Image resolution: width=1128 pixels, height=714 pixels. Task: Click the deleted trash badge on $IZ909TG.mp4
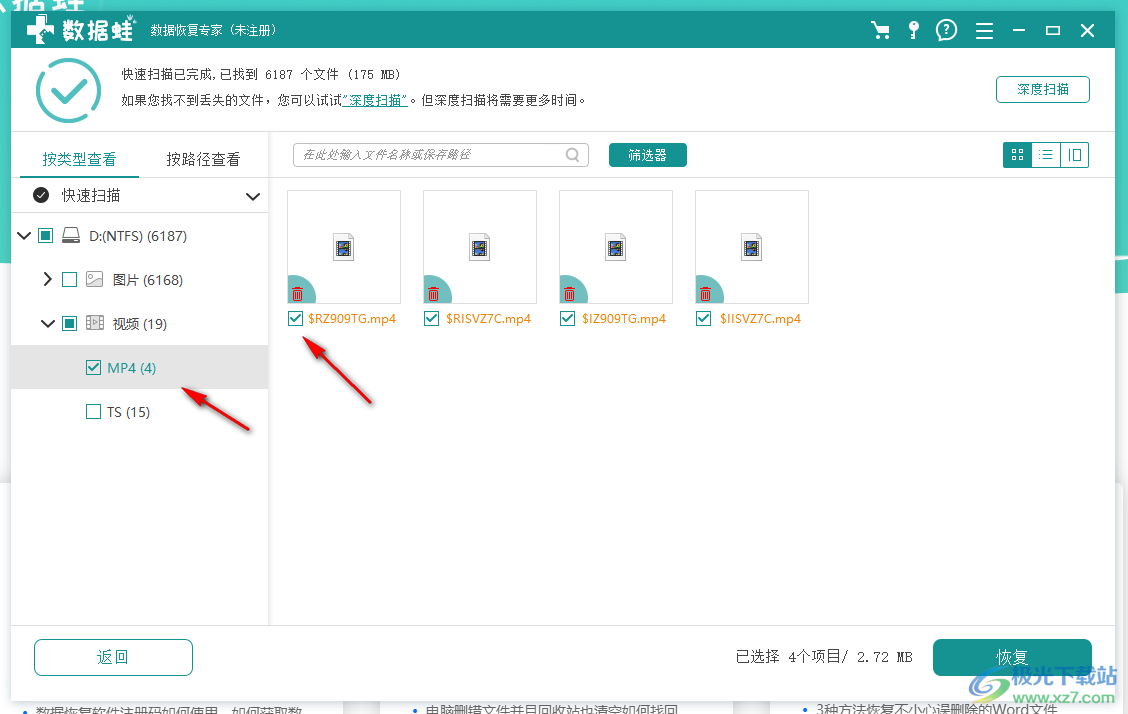tap(570, 293)
